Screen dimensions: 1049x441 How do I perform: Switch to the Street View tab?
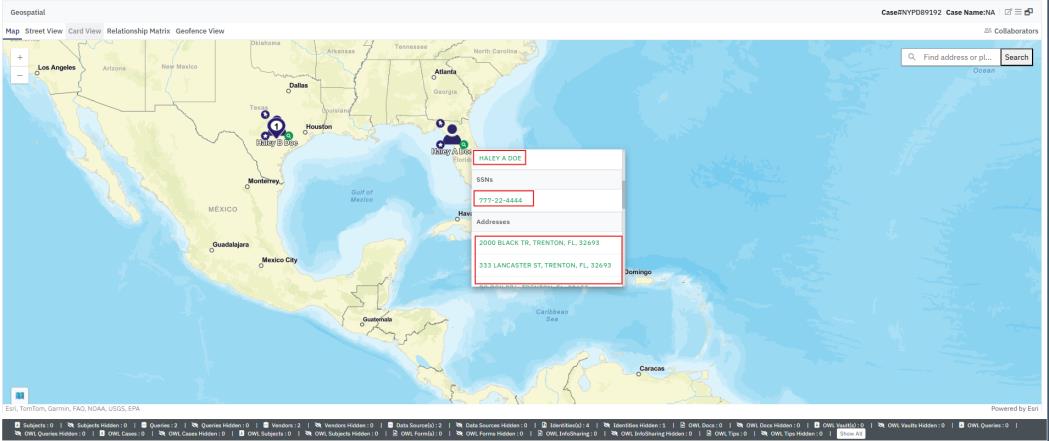click(44, 31)
